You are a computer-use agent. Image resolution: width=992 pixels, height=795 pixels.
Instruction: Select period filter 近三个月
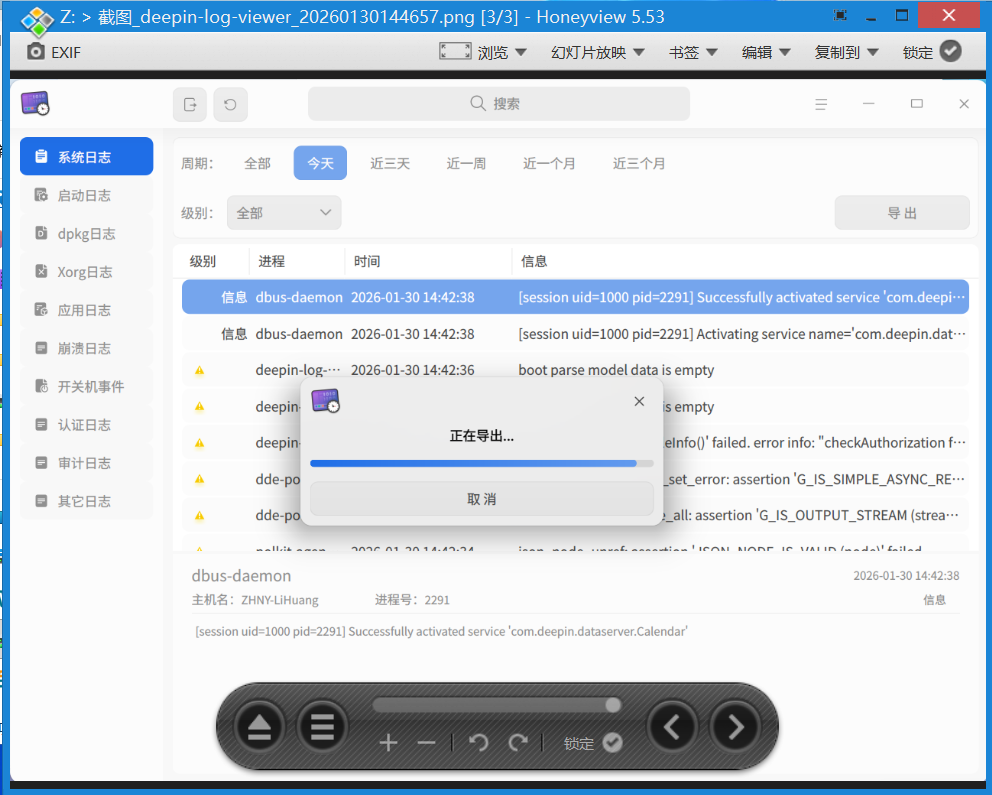[639, 163]
